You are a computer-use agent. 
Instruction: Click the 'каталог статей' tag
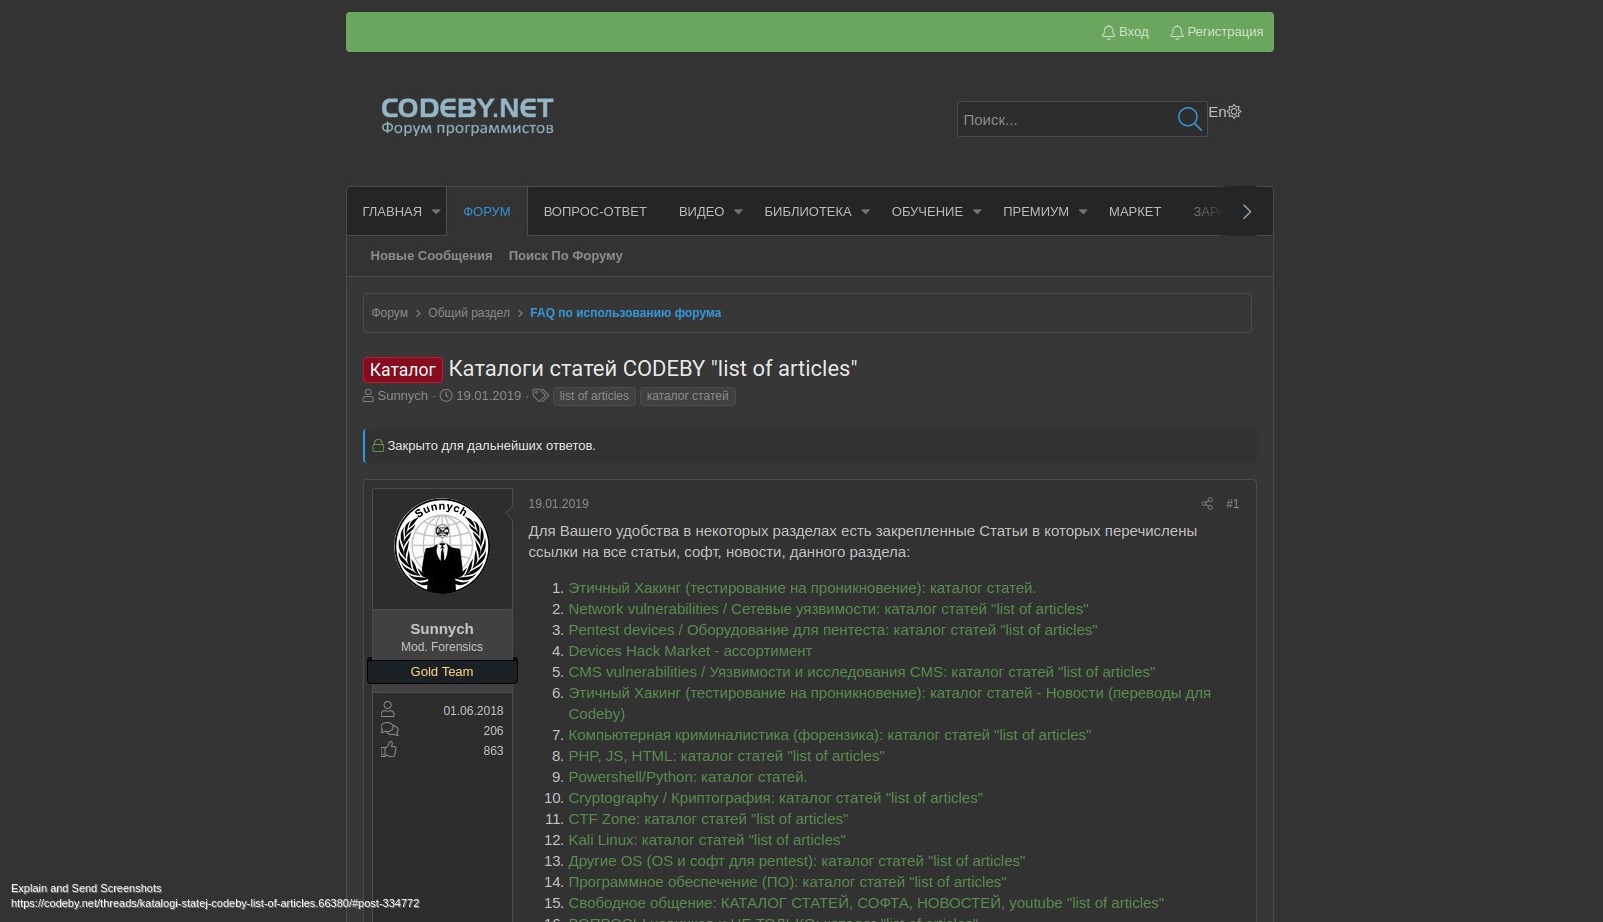[x=688, y=396]
